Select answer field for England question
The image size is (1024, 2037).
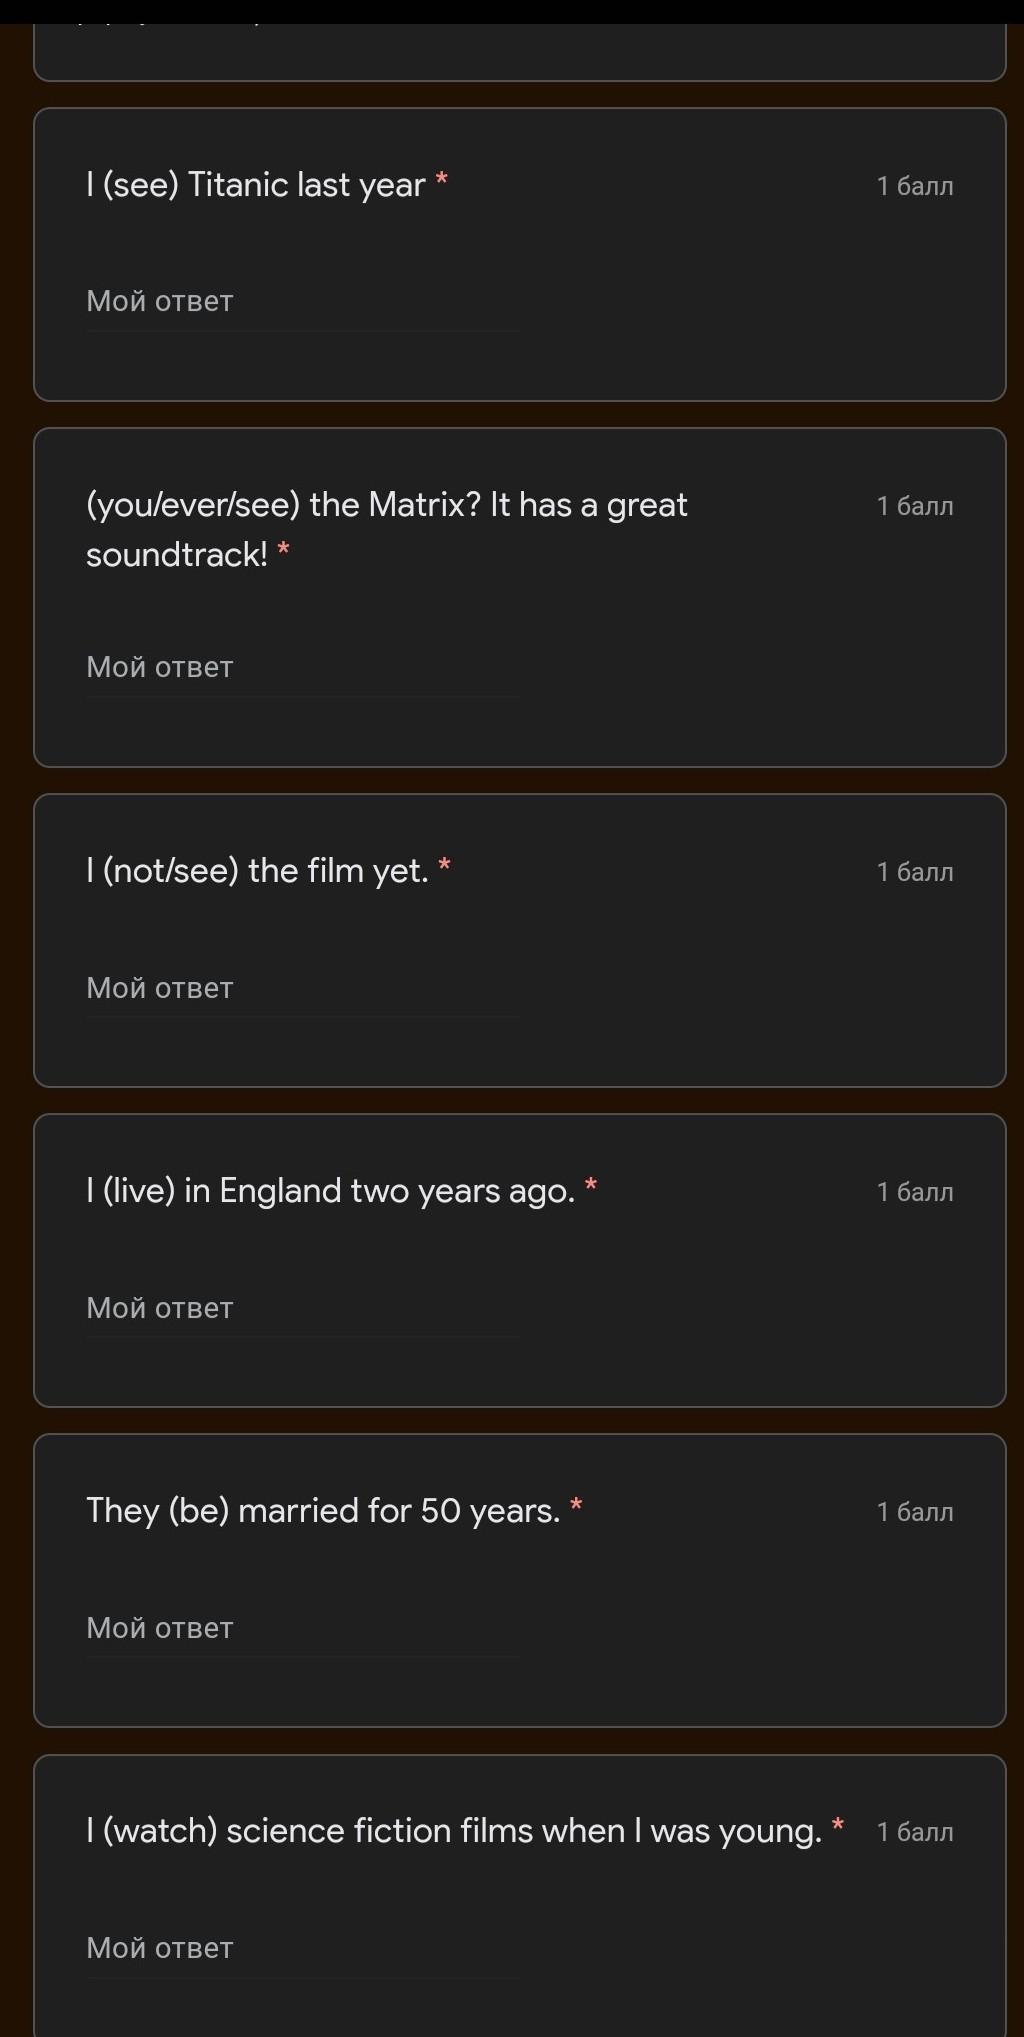click(300, 1309)
